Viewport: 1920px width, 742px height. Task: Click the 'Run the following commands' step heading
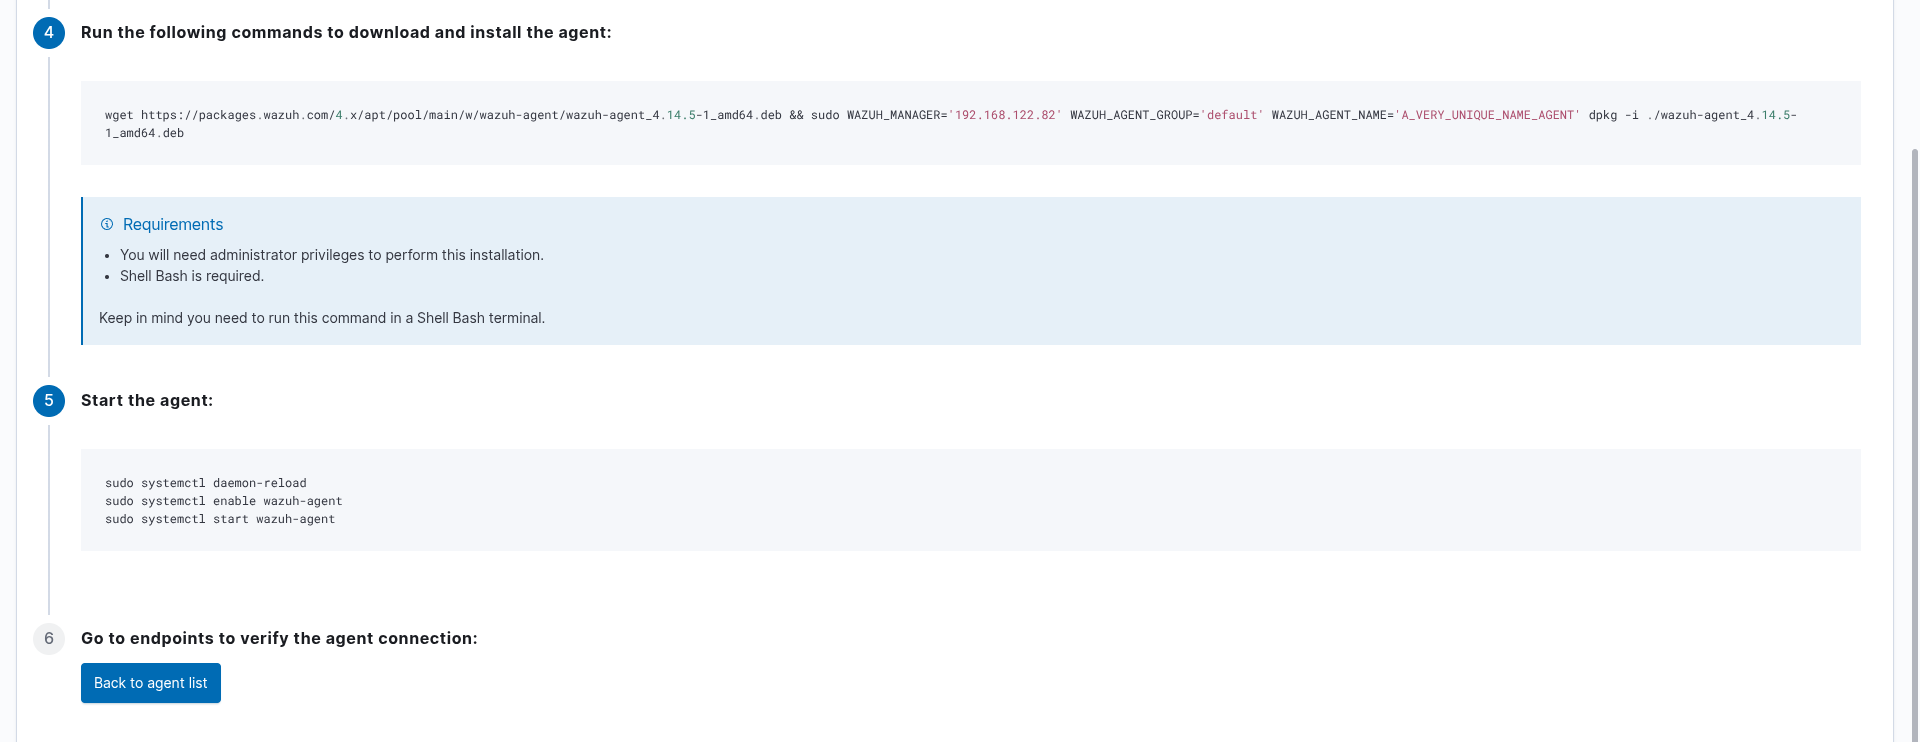(x=346, y=32)
